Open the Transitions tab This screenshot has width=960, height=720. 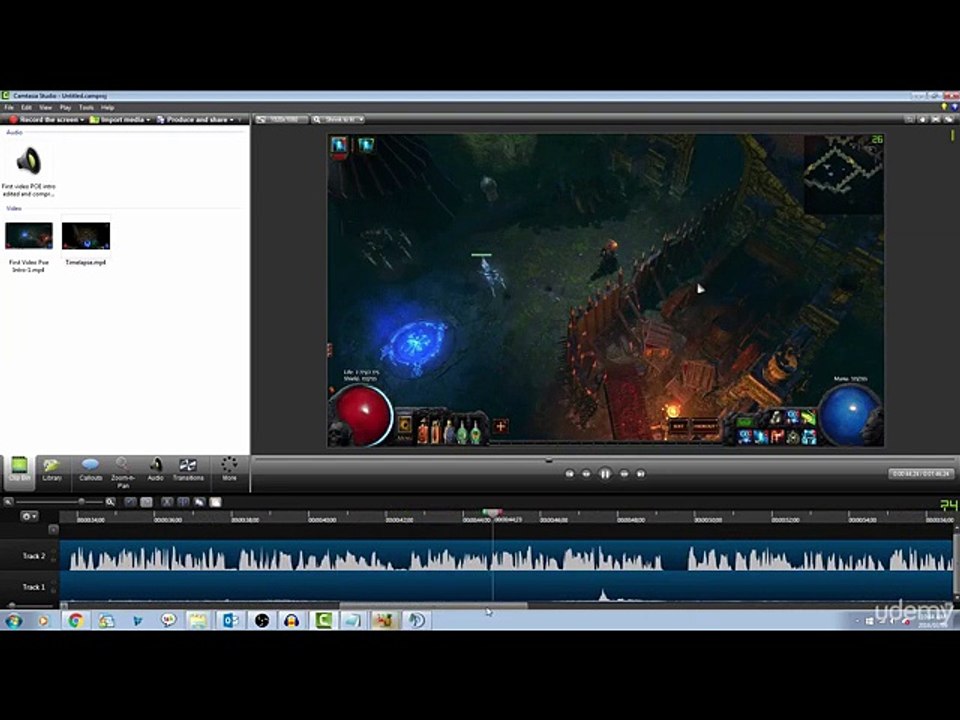[188, 468]
